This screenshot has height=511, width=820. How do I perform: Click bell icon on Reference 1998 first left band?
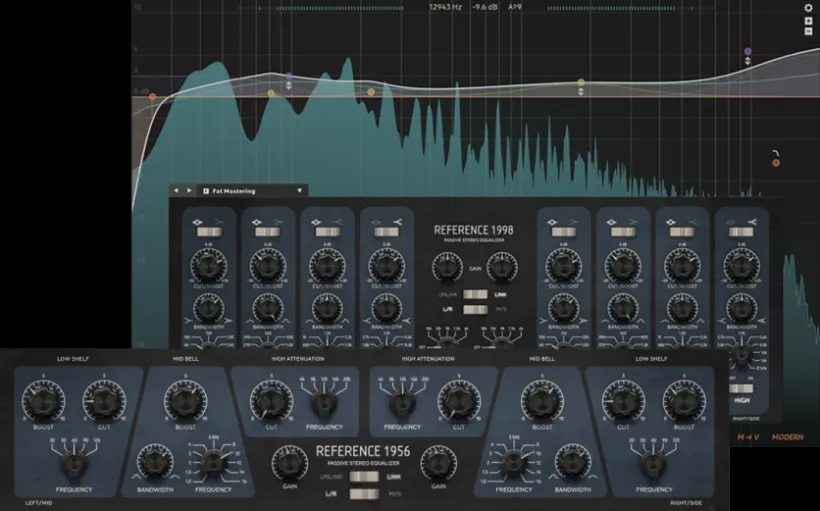[197, 222]
